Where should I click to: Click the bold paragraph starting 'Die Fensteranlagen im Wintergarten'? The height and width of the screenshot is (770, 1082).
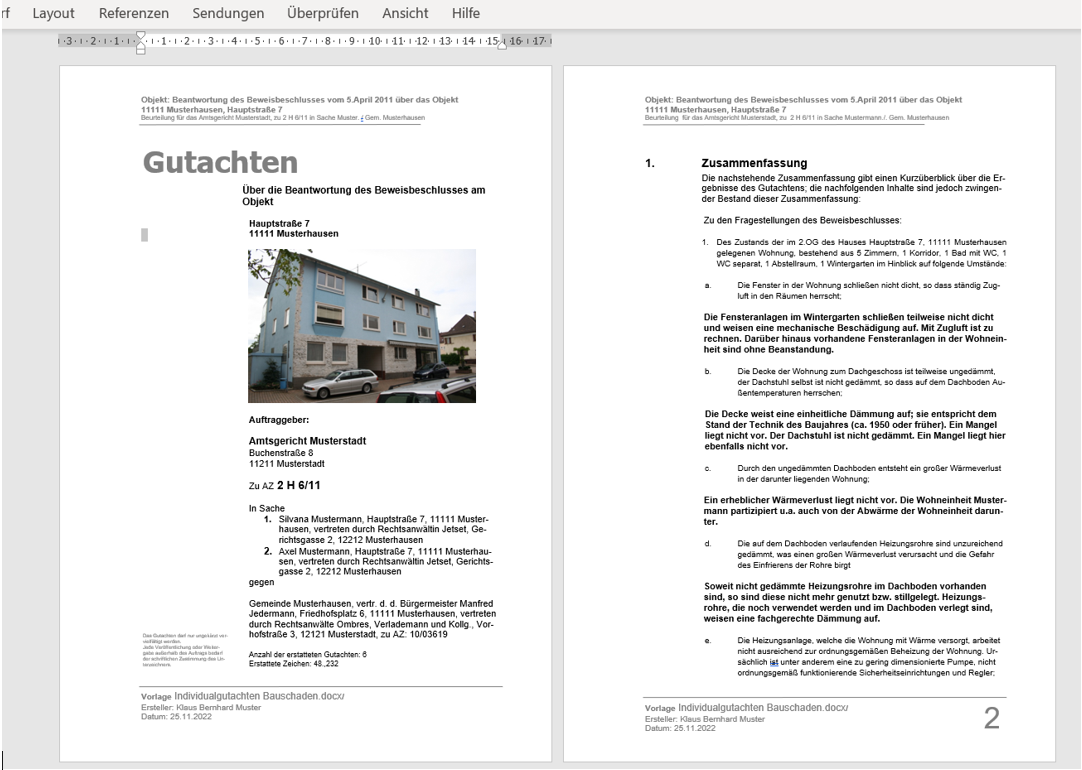click(855, 333)
